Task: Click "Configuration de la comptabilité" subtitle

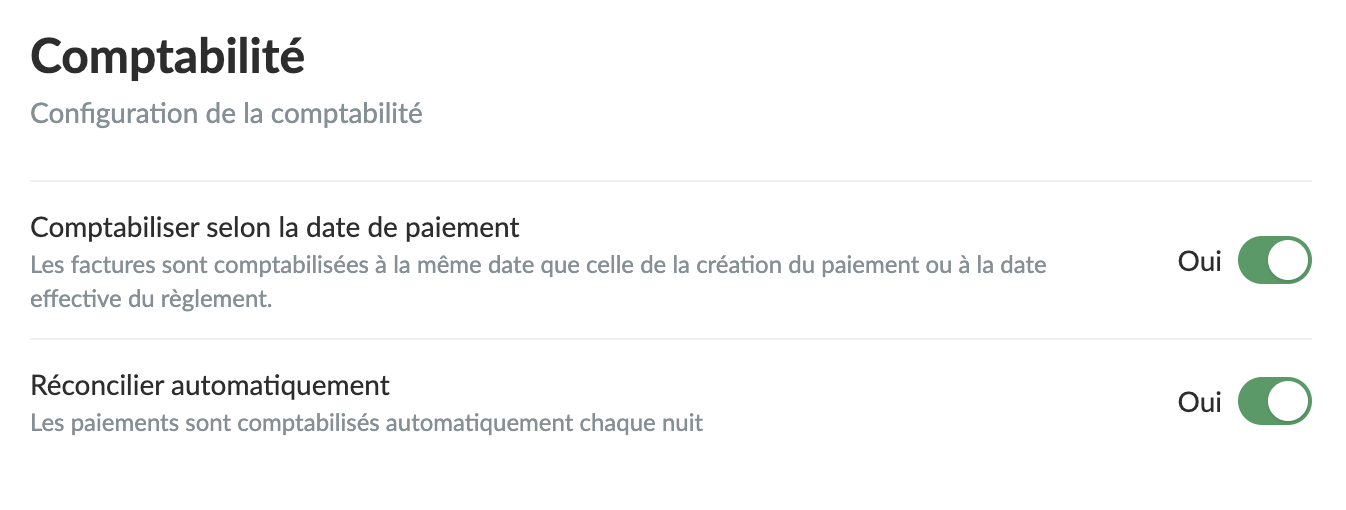Action: [226, 113]
